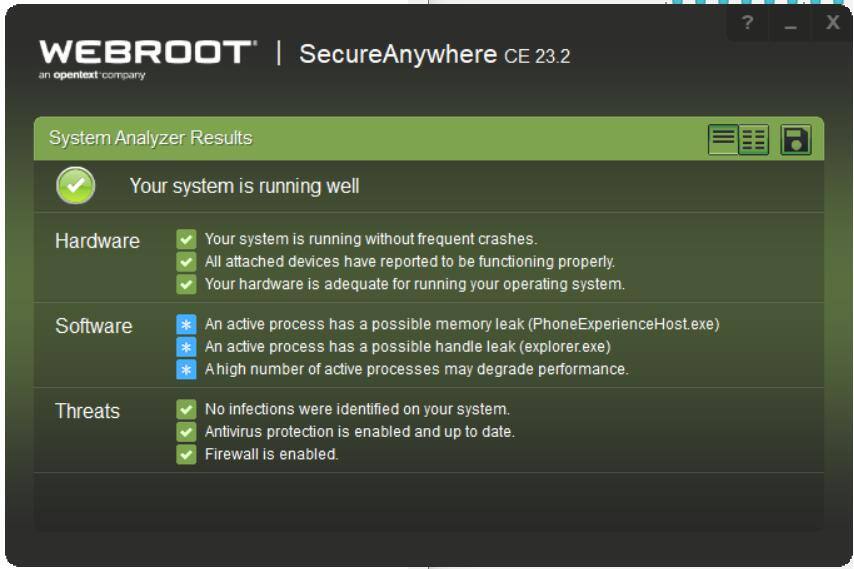Click the no infections green checkmark

tap(186, 409)
